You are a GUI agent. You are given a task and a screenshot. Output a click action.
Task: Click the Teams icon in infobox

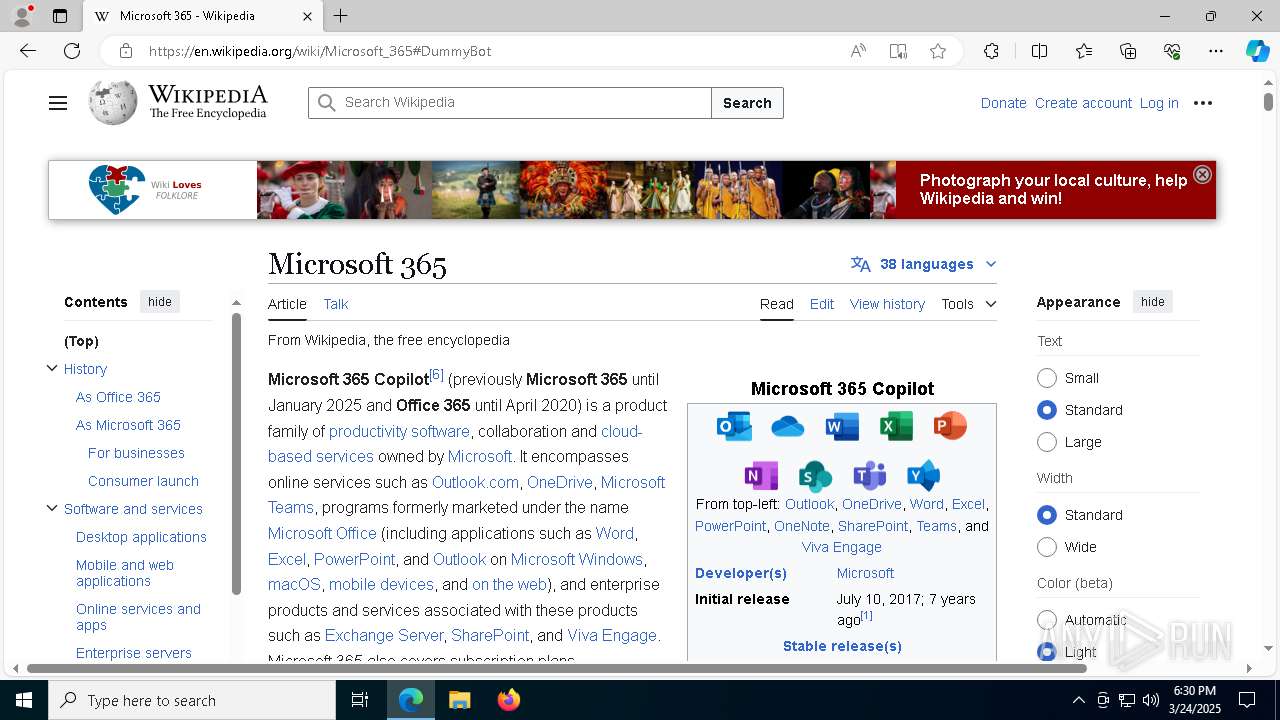click(869, 475)
